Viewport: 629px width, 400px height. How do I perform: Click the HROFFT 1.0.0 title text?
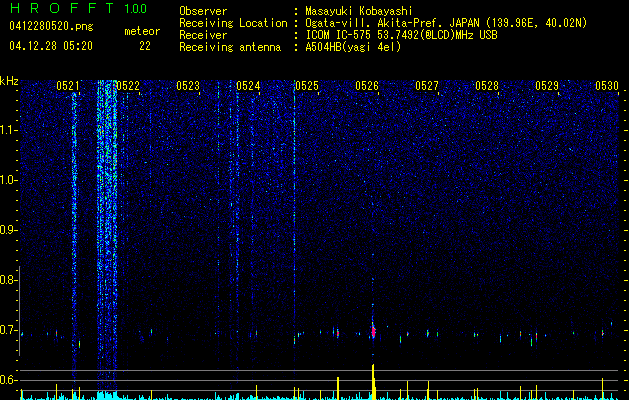[78, 8]
